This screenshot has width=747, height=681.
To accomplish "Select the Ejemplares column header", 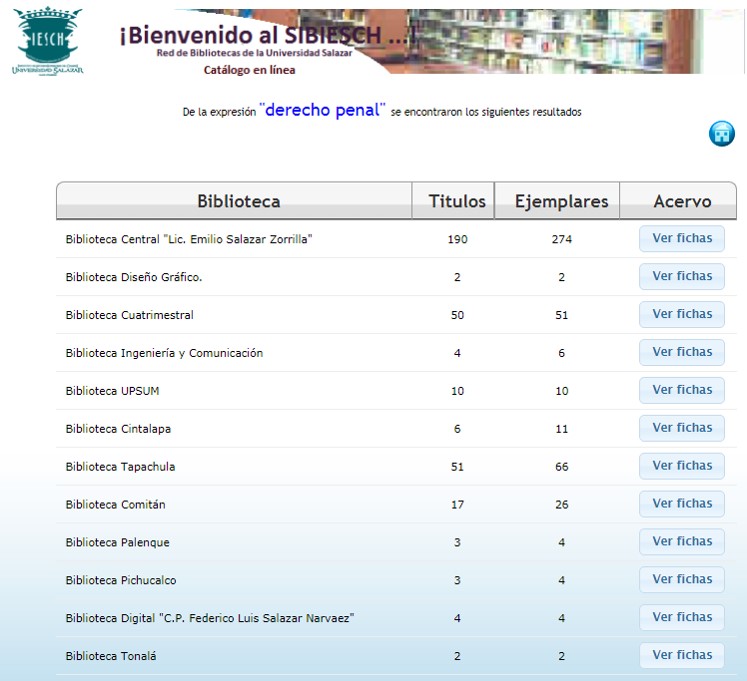I will [x=561, y=201].
